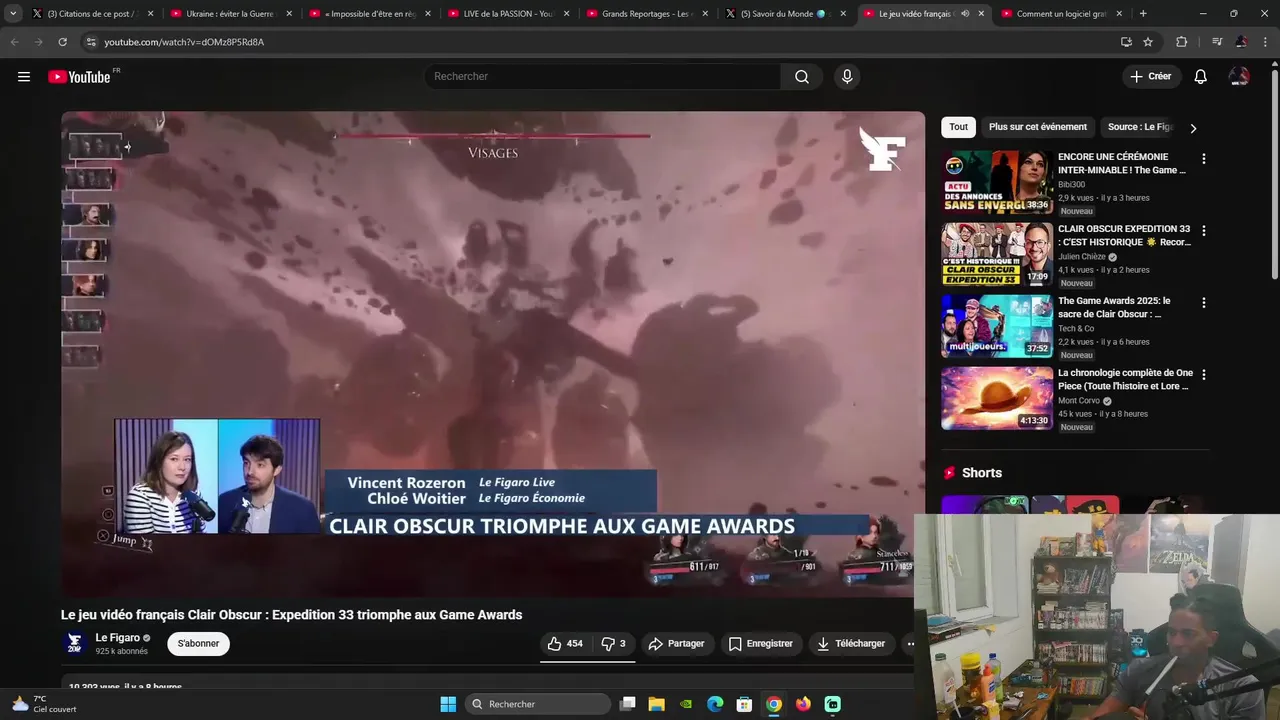Click the S'abonner button
This screenshot has width=1280, height=720.
tap(198, 644)
